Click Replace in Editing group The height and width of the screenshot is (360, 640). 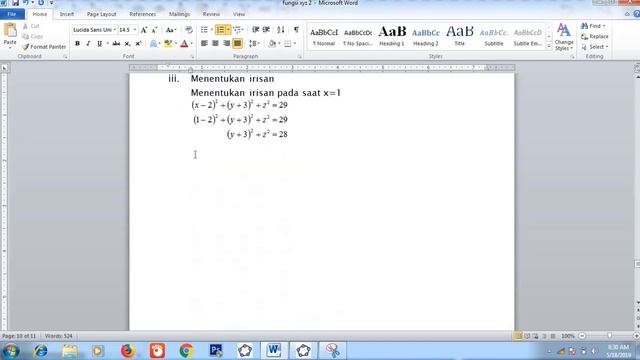pos(595,36)
